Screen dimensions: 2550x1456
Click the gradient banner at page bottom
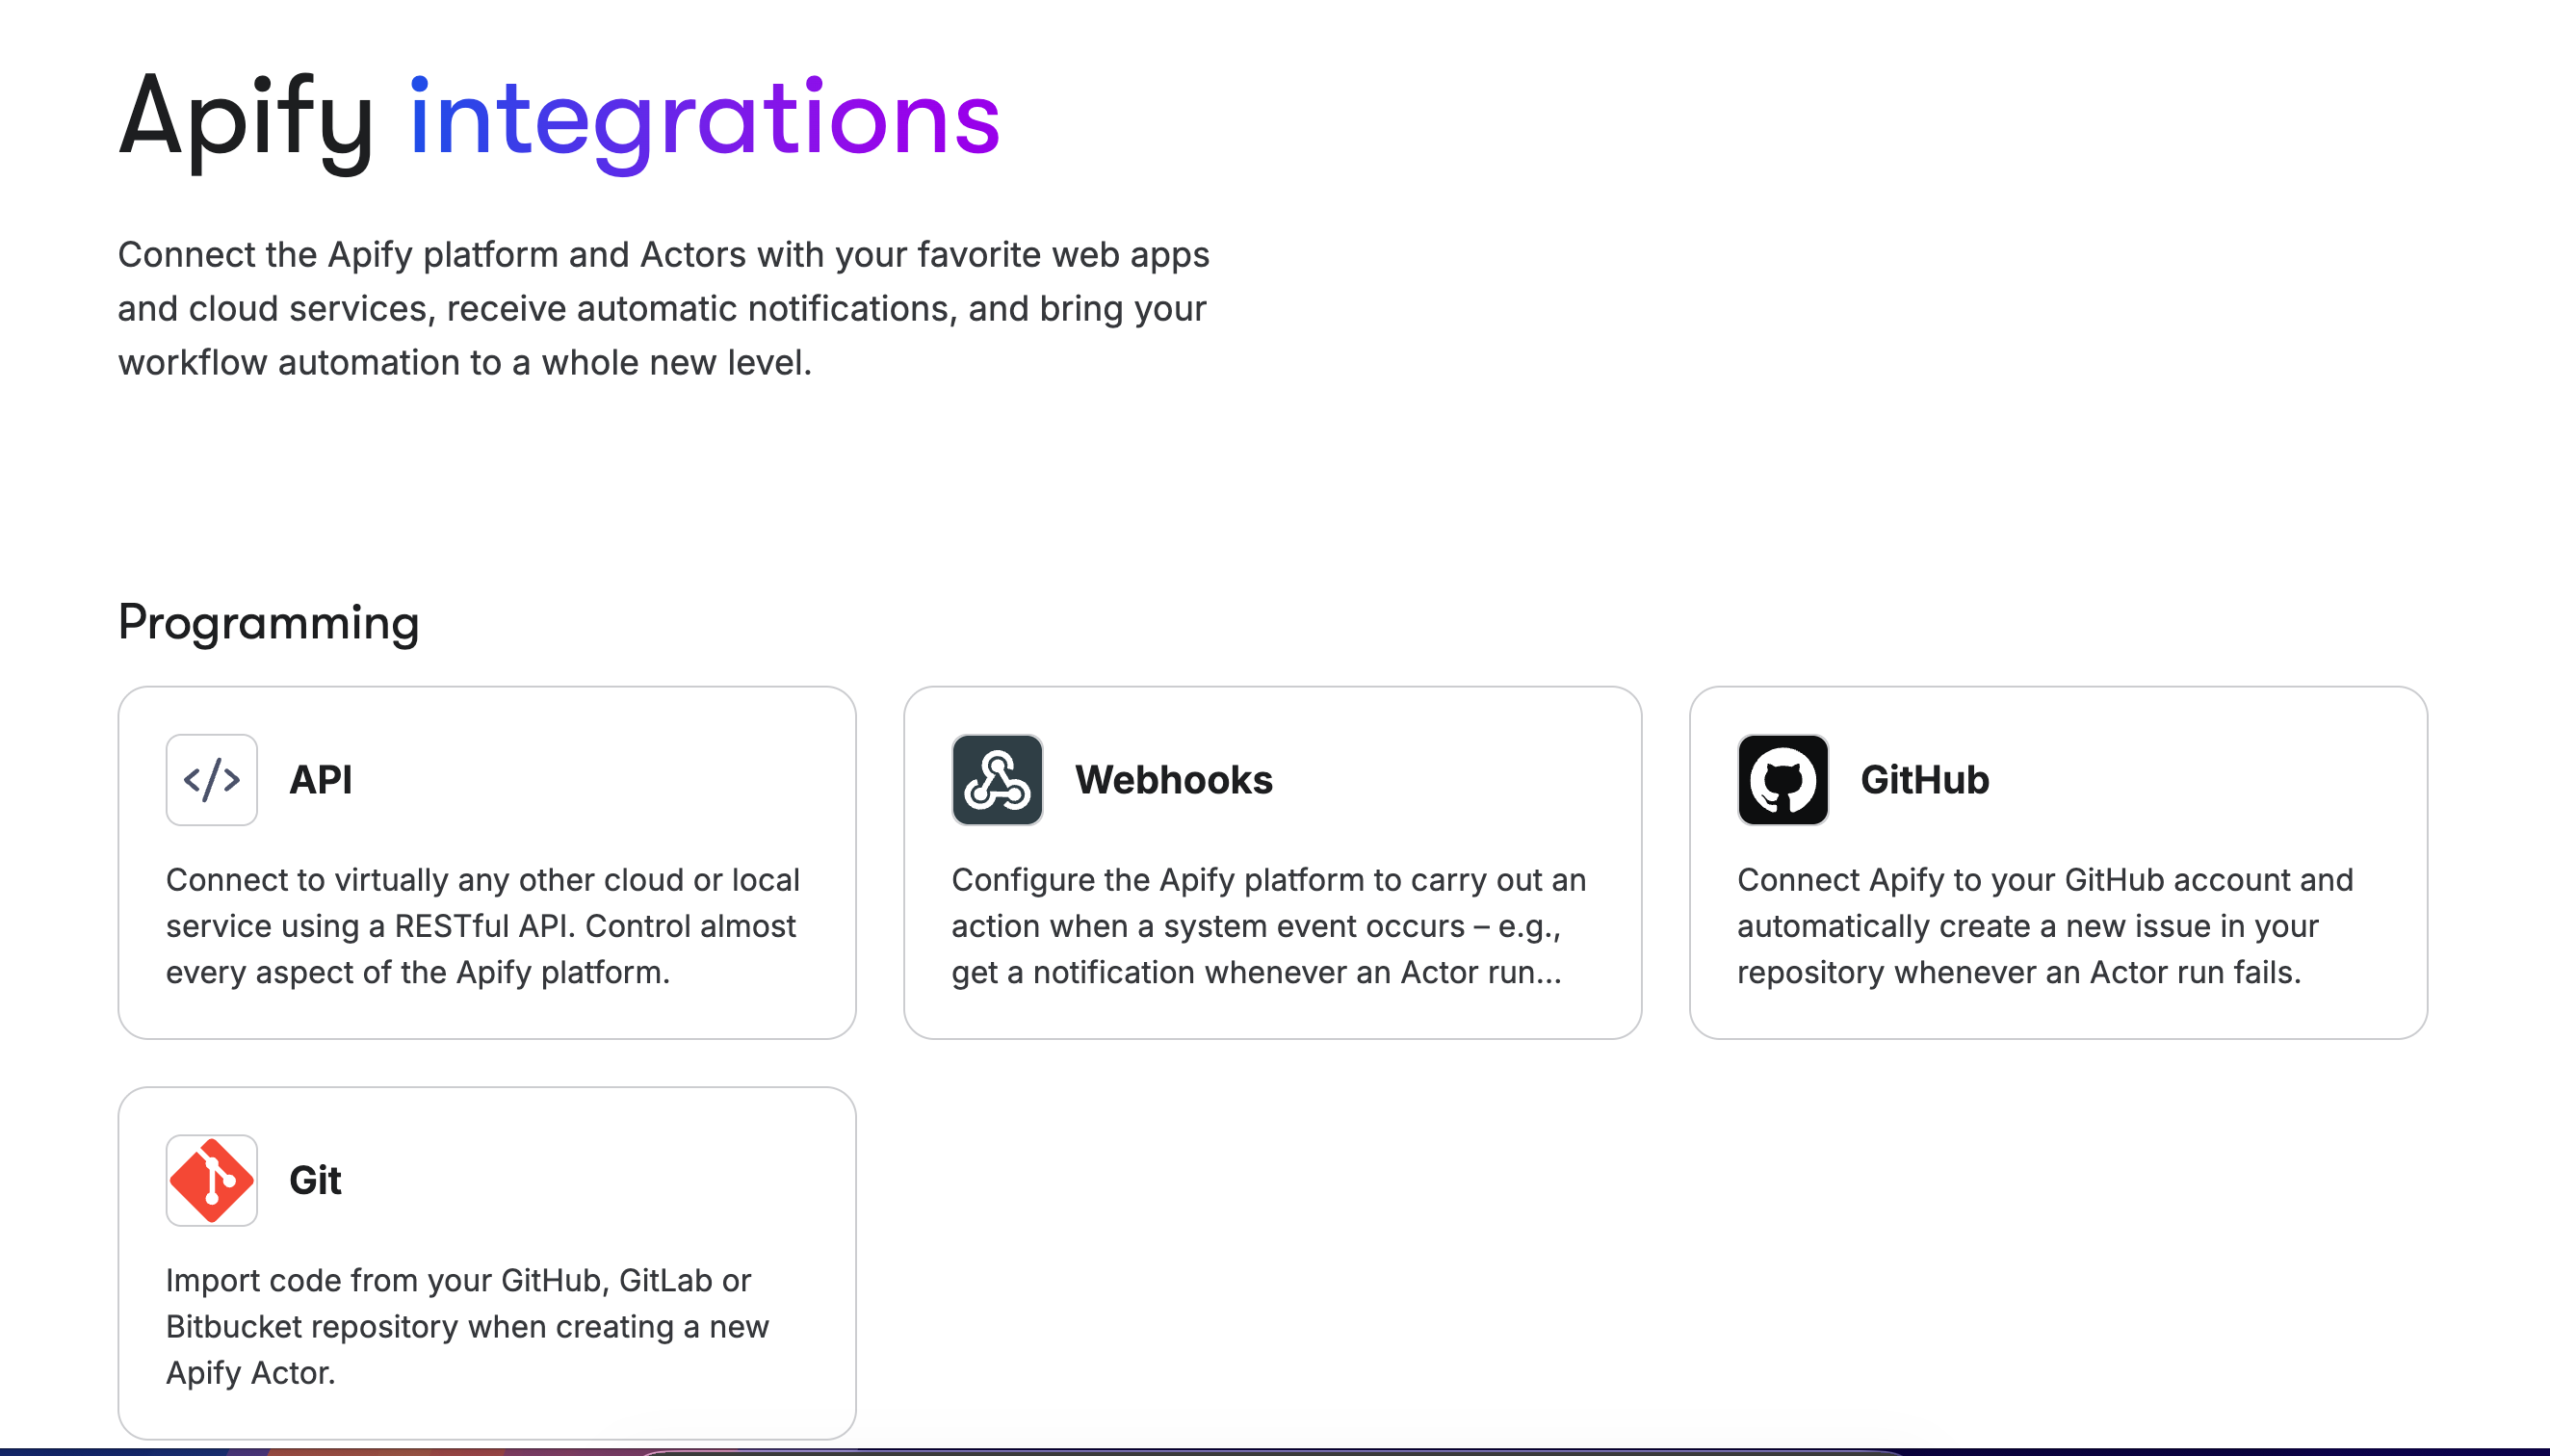[1275, 1450]
